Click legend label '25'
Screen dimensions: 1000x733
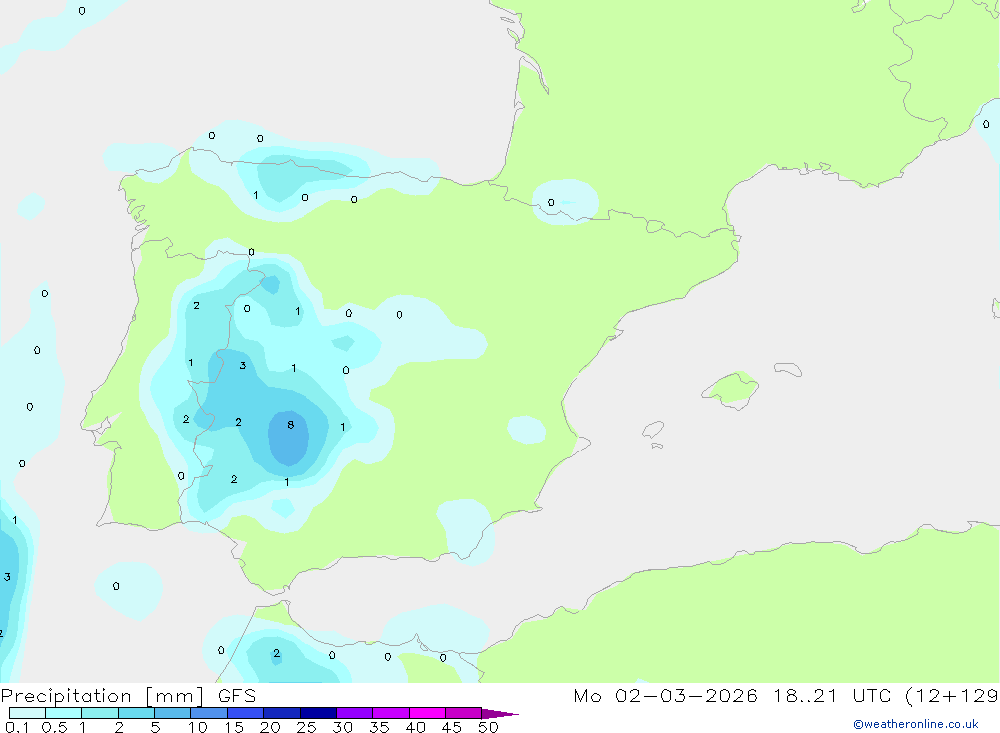306,727
